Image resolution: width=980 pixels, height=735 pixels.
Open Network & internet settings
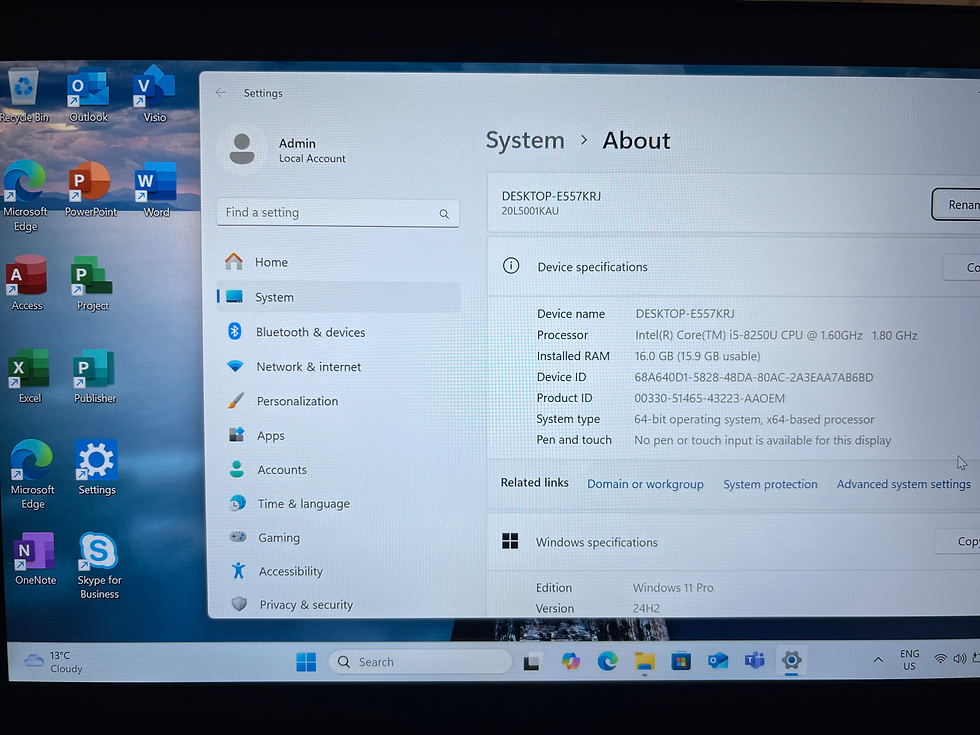[x=339, y=367]
